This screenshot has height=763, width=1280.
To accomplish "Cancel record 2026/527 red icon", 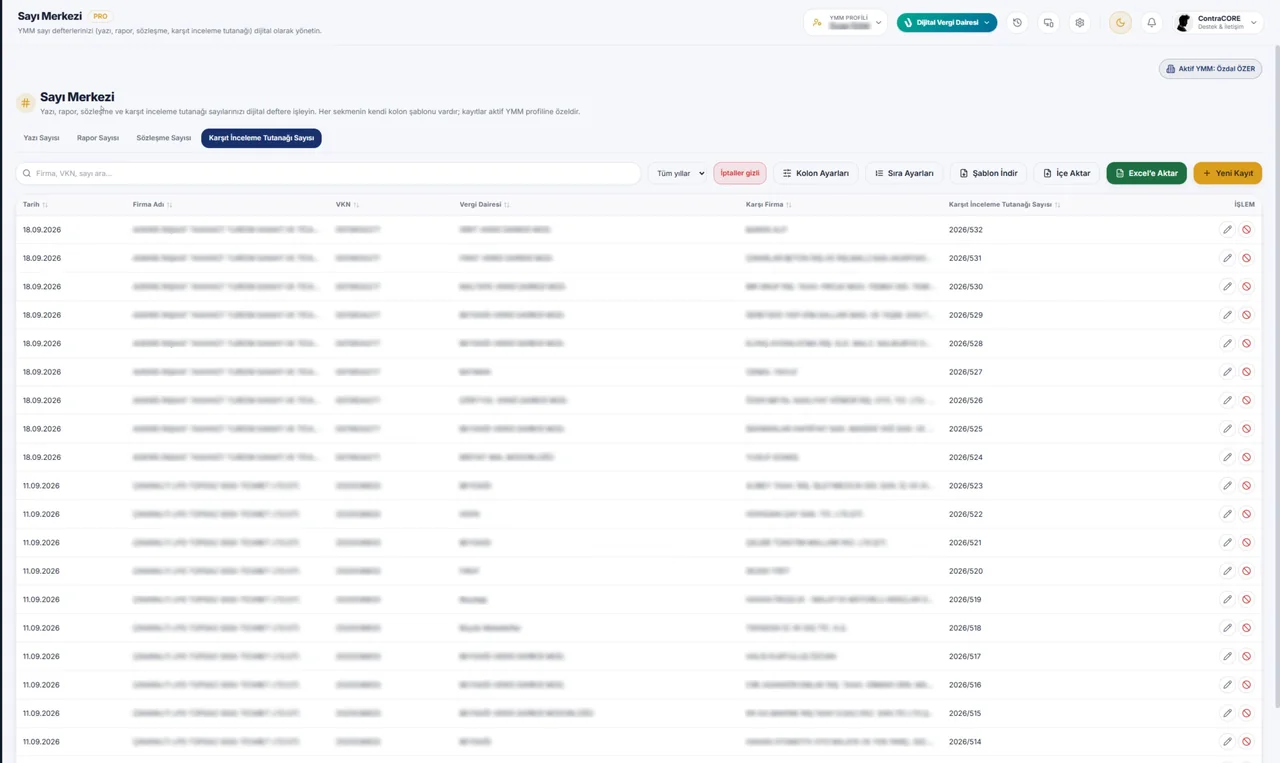I will tap(1246, 372).
